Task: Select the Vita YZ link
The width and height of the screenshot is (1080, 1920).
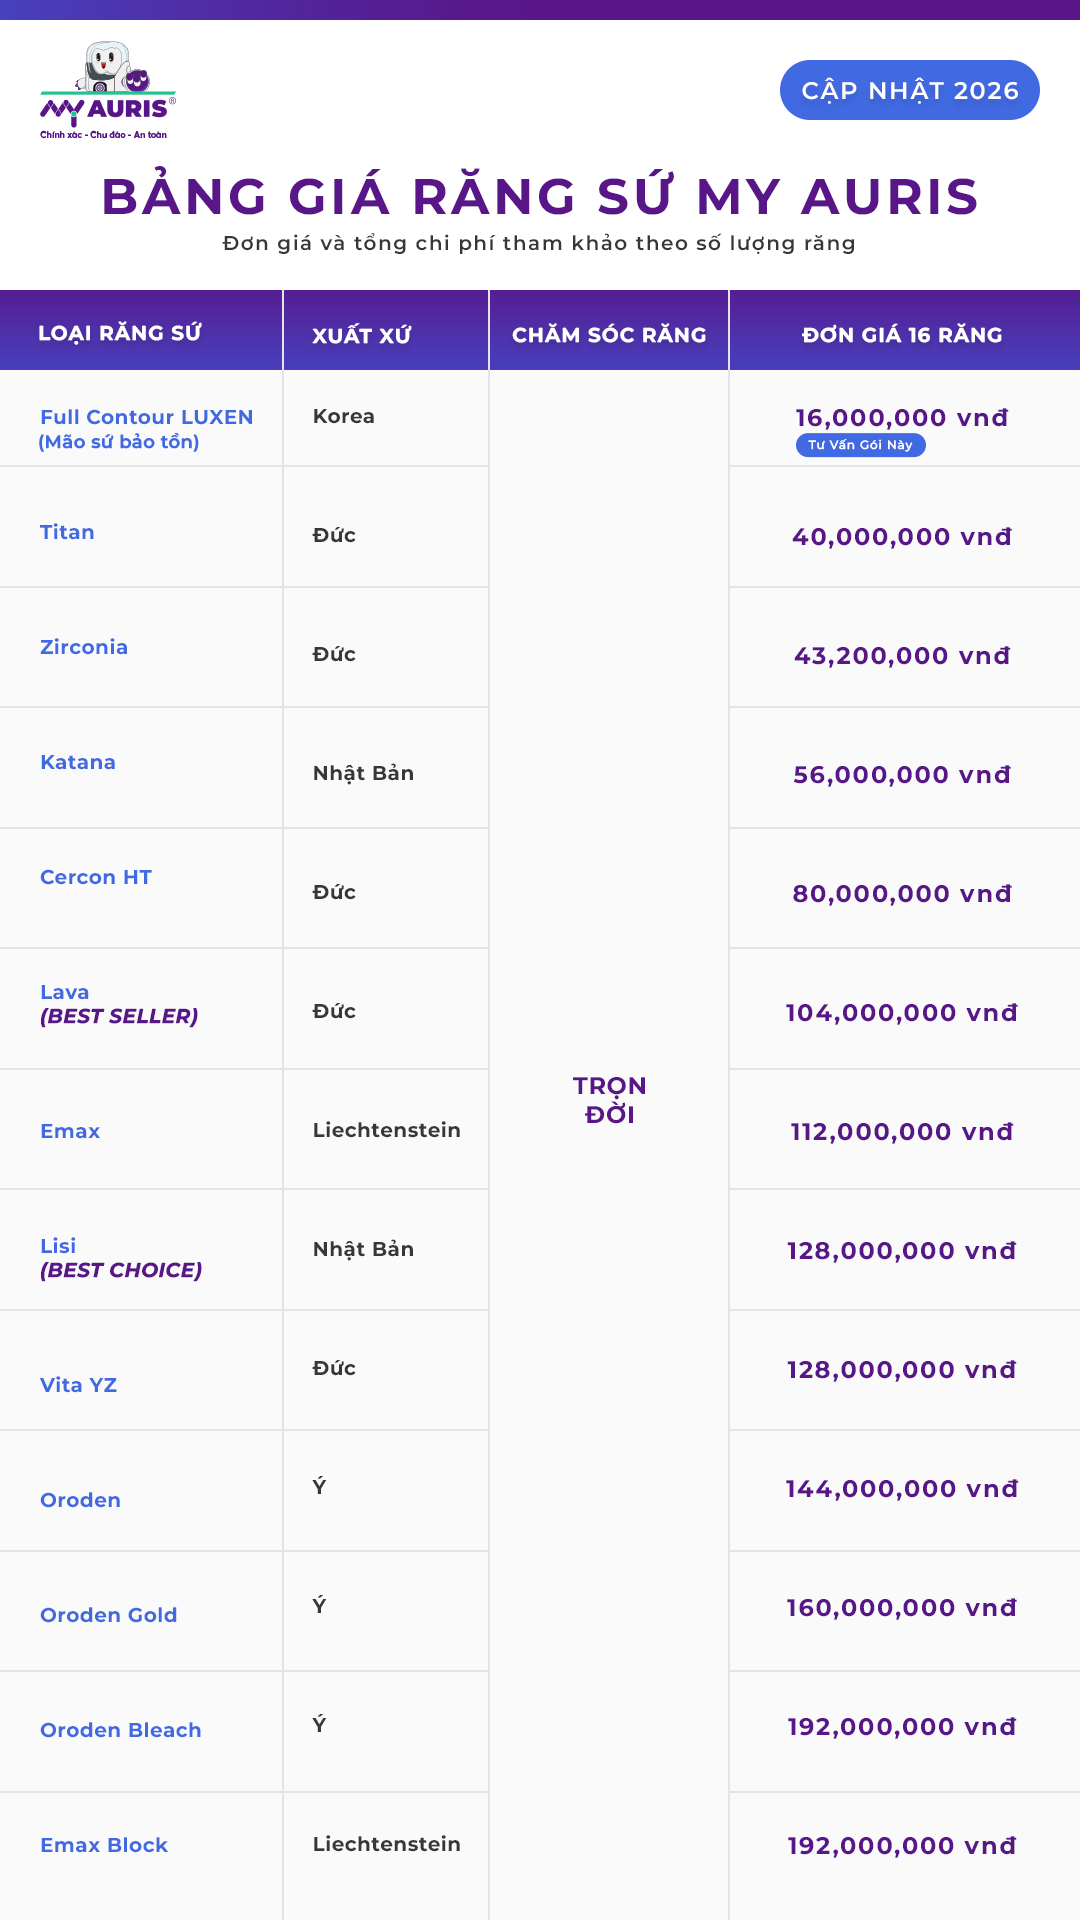Action: click(x=78, y=1385)
